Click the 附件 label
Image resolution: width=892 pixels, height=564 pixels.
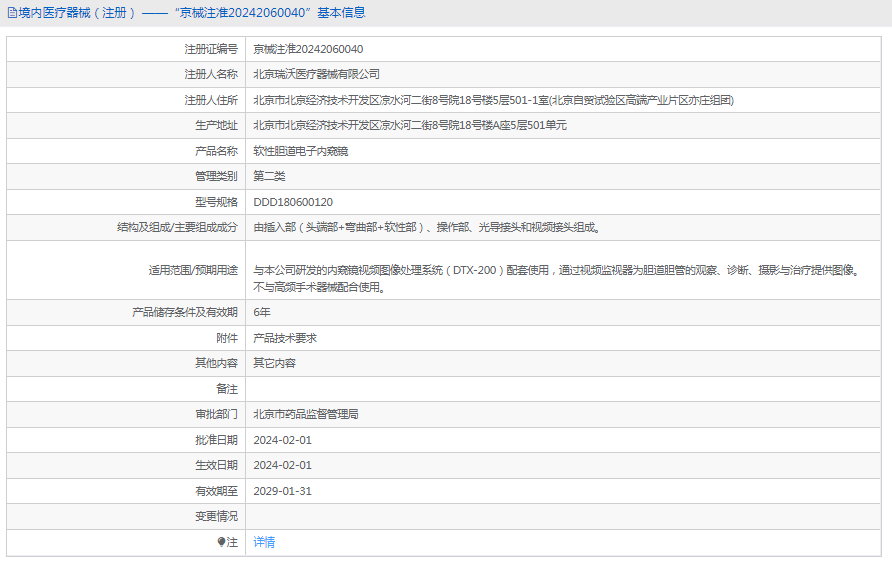click(x=227, y=338)
